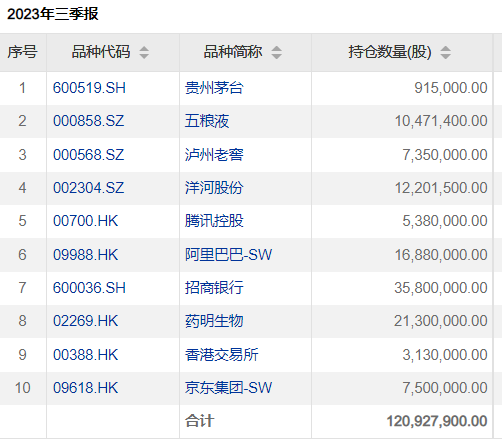The width and height of the screenshot is (502, 447).
Task: Open 京东集团-SW stock link
Action: click(228, 388)
